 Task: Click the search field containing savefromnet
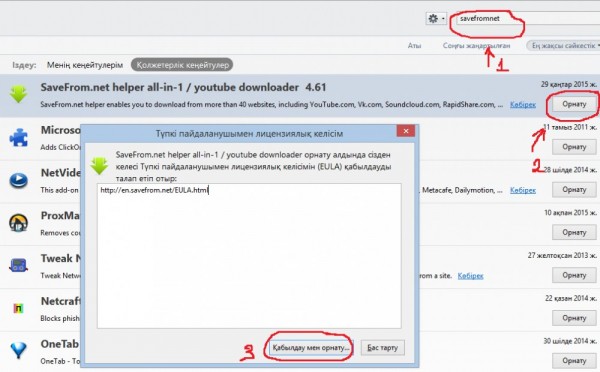pos(528,18)
